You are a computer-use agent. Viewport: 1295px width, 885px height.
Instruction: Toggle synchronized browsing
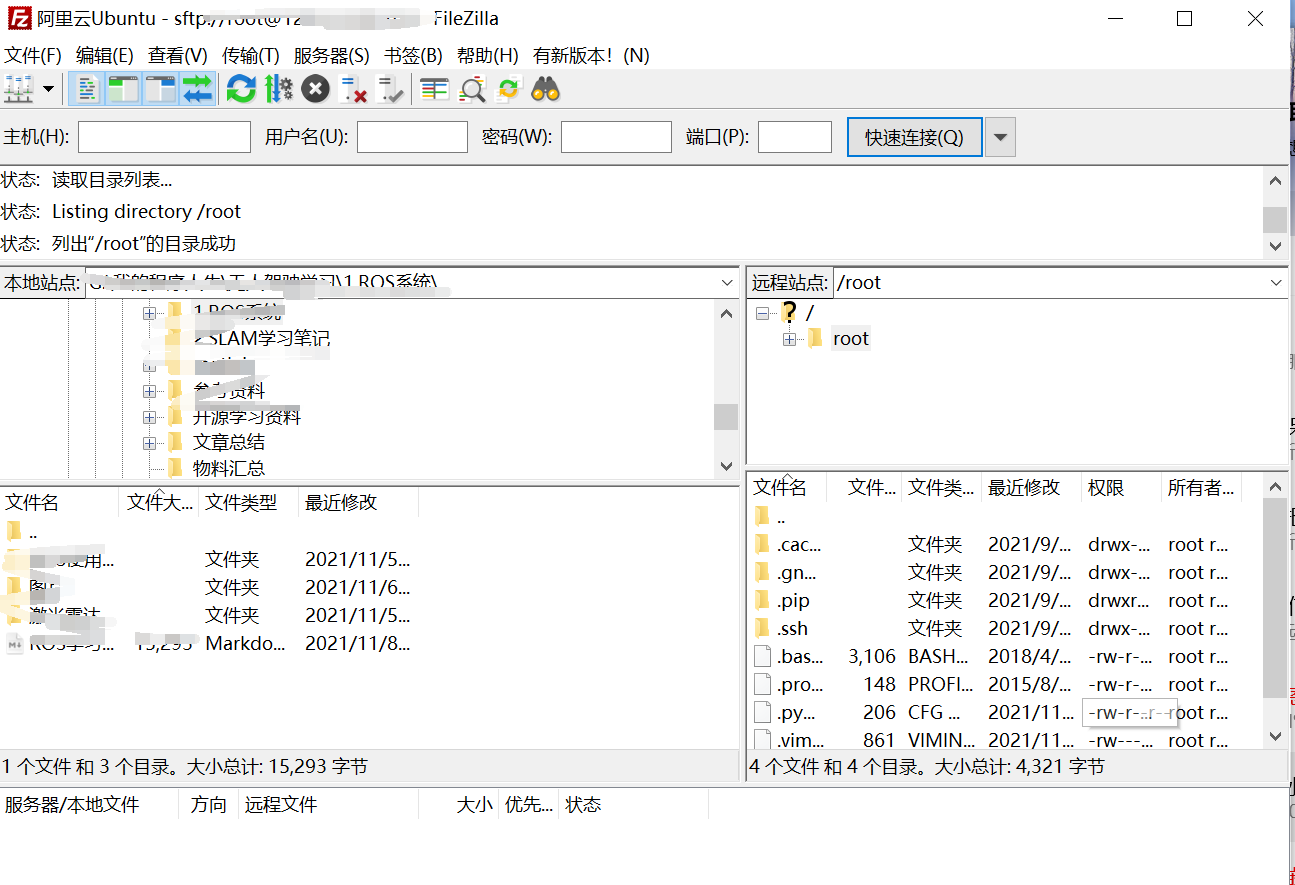[508, 89]
